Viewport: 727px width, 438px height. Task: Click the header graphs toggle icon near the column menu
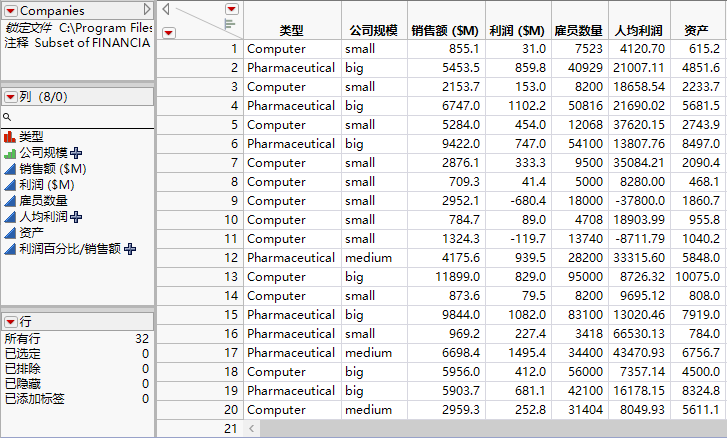point(230,24)
